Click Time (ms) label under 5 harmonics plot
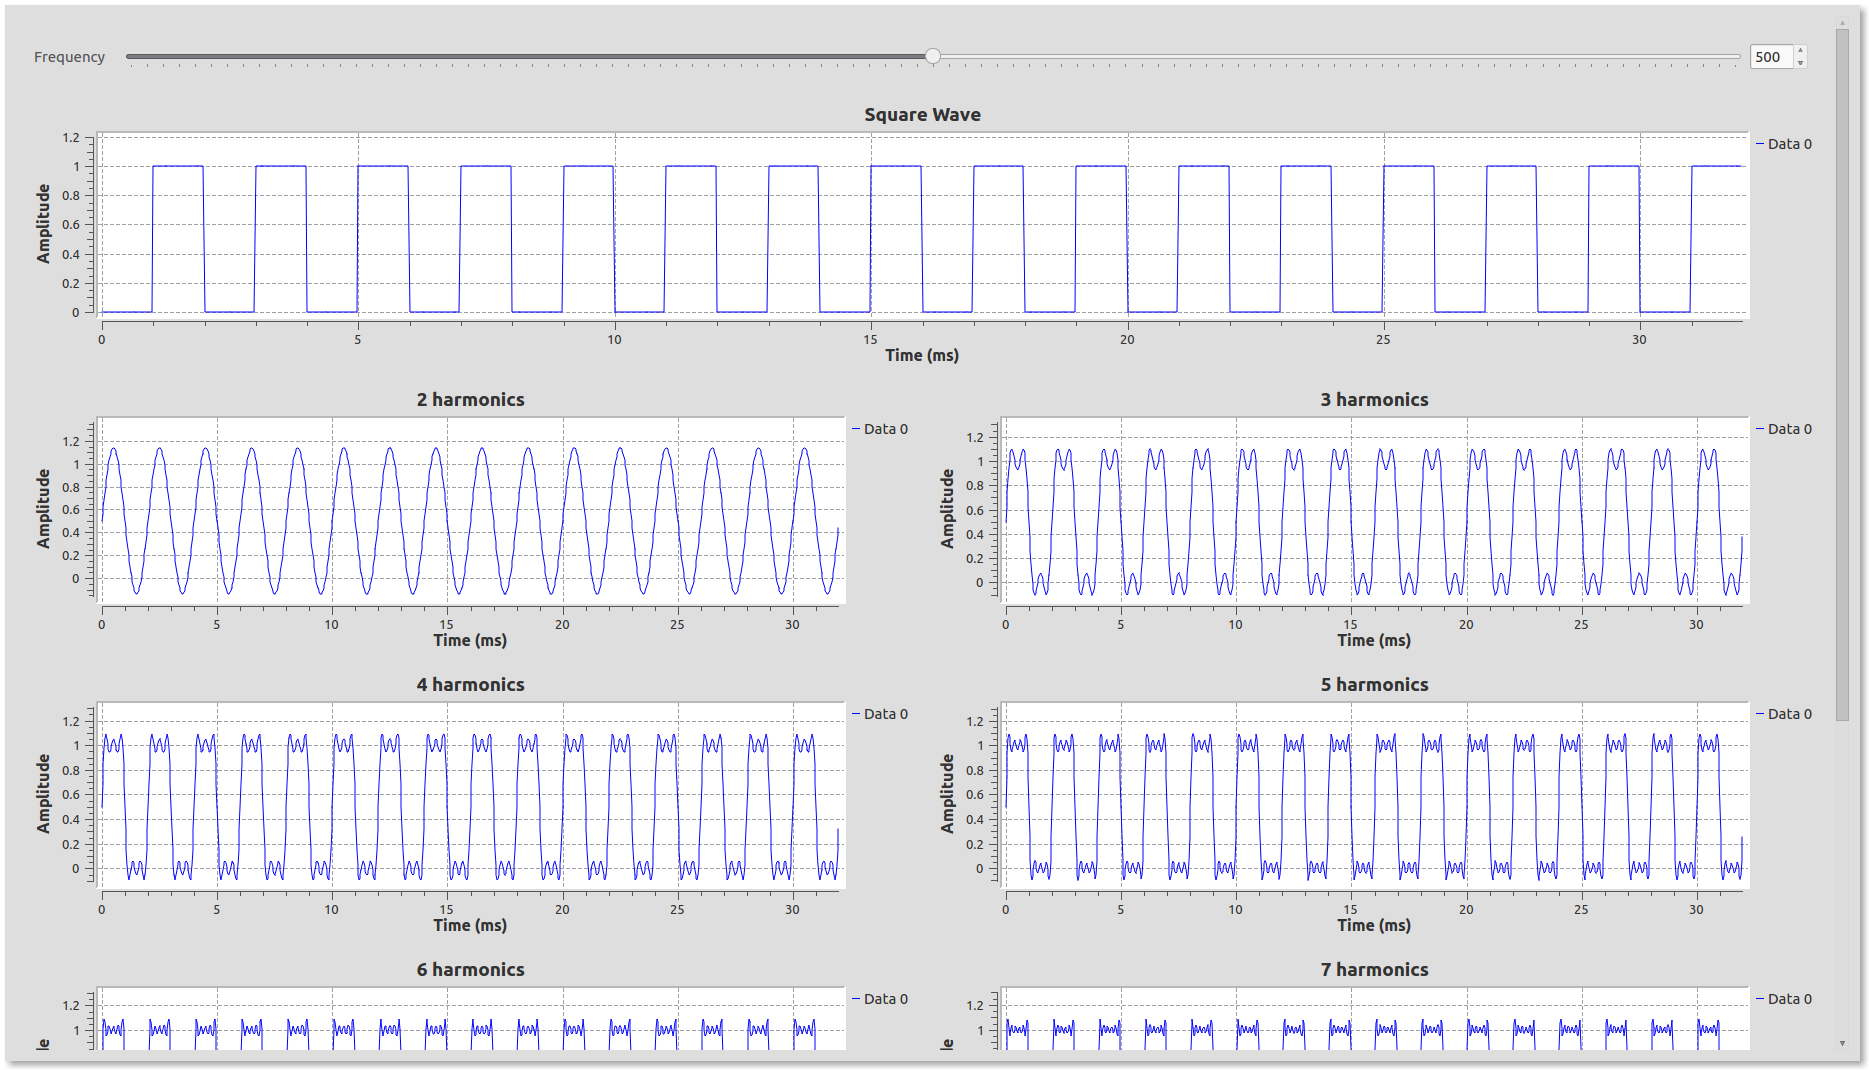Screen dimensions: 1869x1070 (x=1374, y=925)
